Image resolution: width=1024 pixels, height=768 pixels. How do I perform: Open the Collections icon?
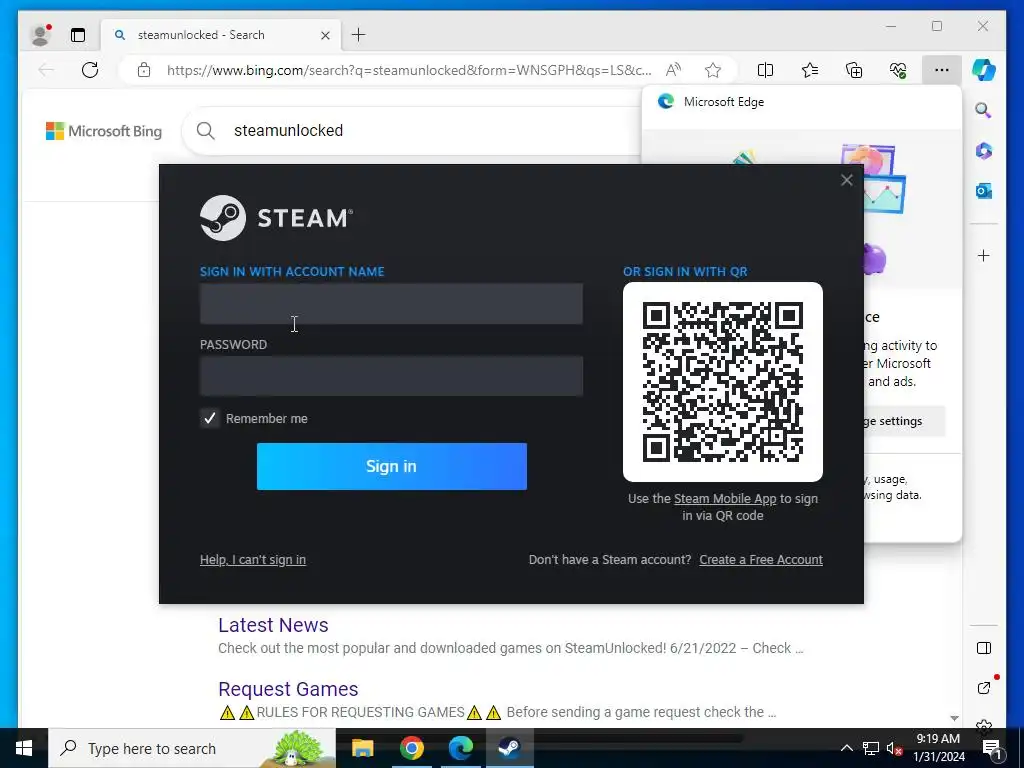coord(854,70)
